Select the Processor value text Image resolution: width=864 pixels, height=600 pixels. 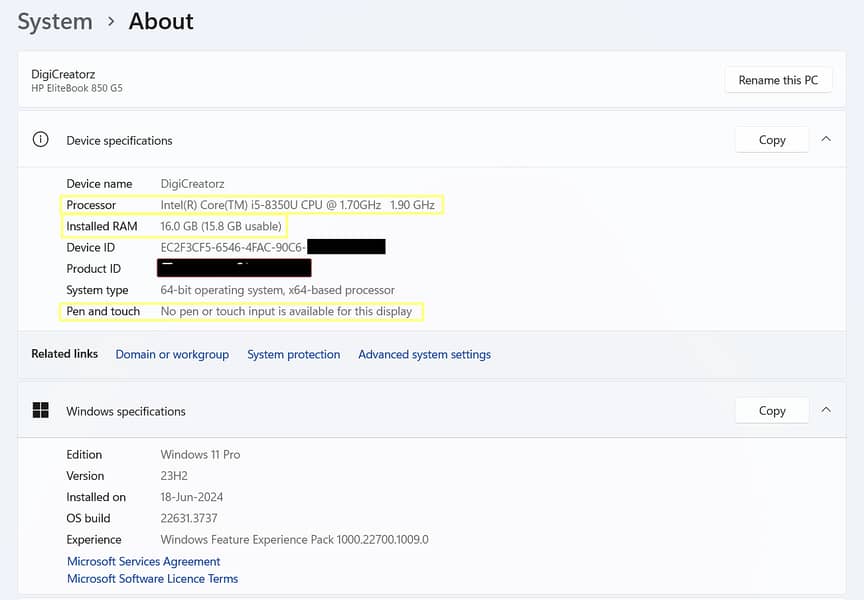(297, 205)
